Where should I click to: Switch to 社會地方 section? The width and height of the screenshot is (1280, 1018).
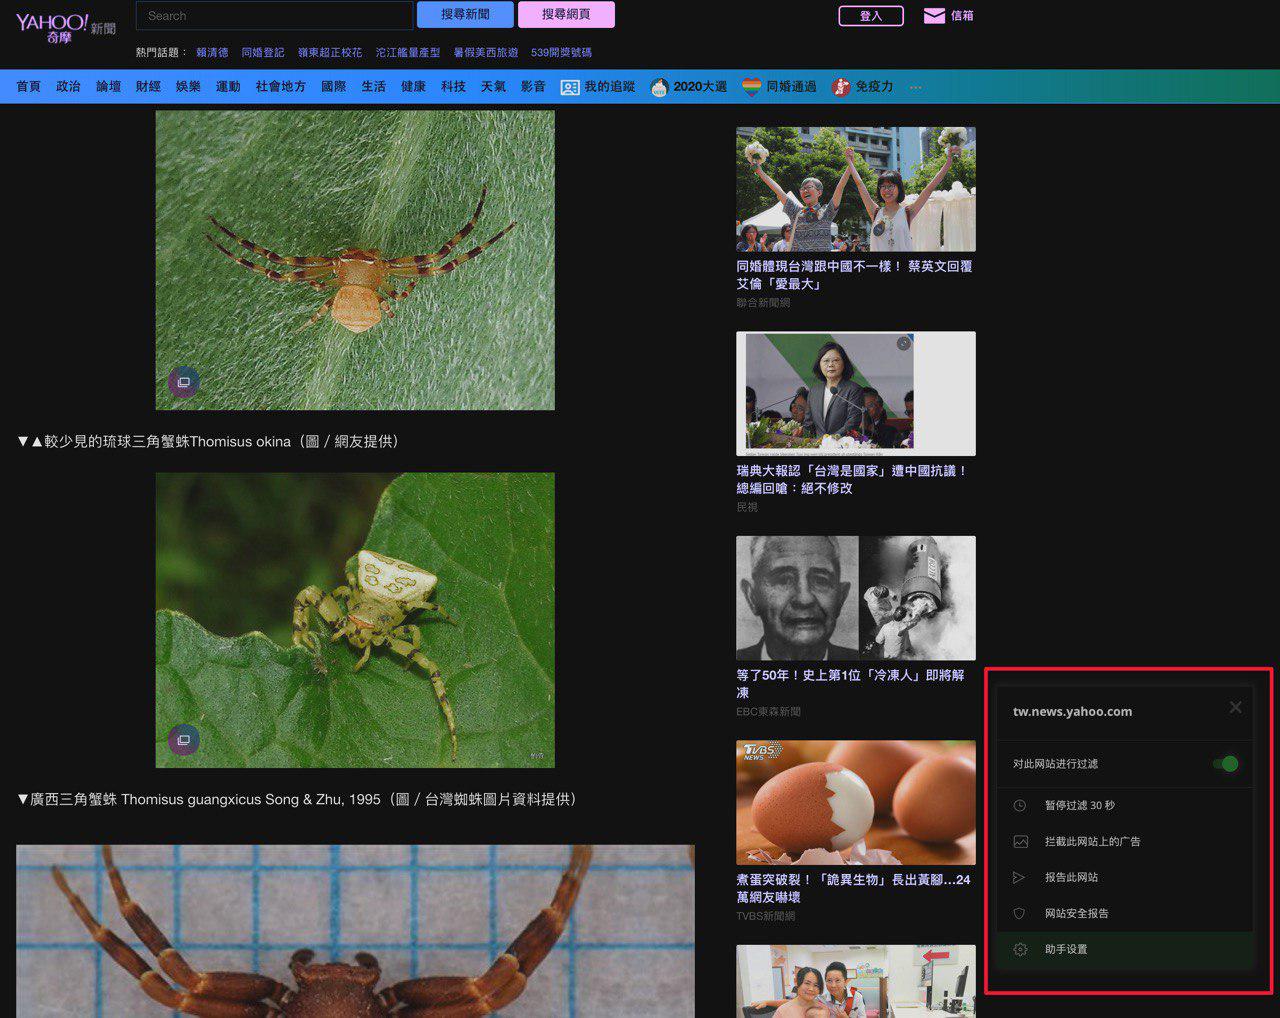point(281,87)
